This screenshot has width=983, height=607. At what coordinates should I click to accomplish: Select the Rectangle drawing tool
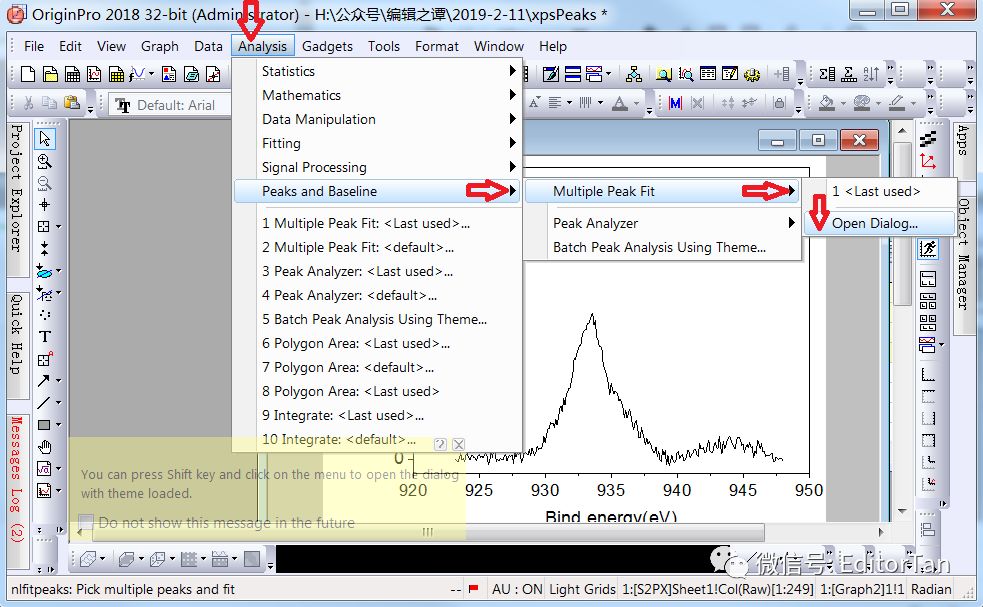point(44,425)
